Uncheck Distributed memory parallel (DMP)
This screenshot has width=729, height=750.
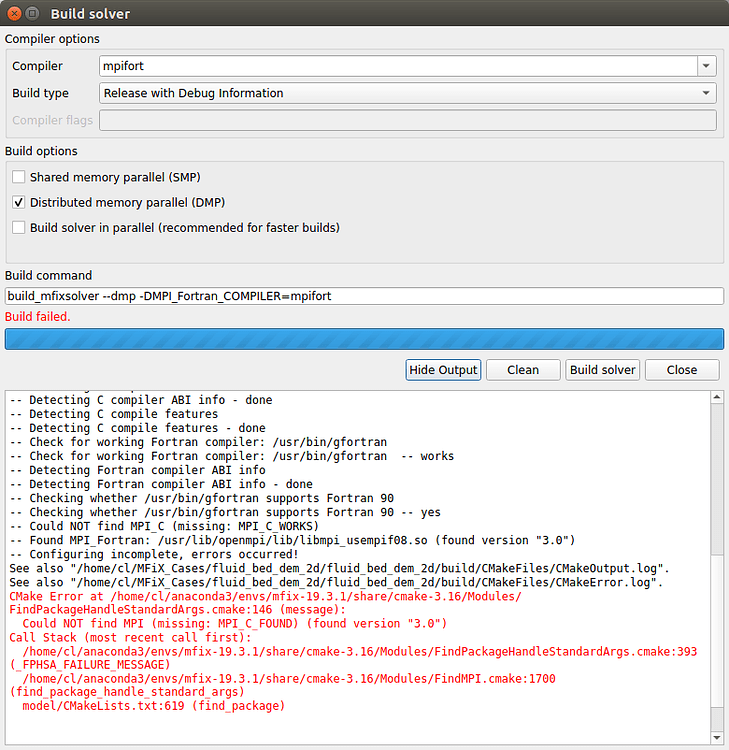tap(19, 202)
